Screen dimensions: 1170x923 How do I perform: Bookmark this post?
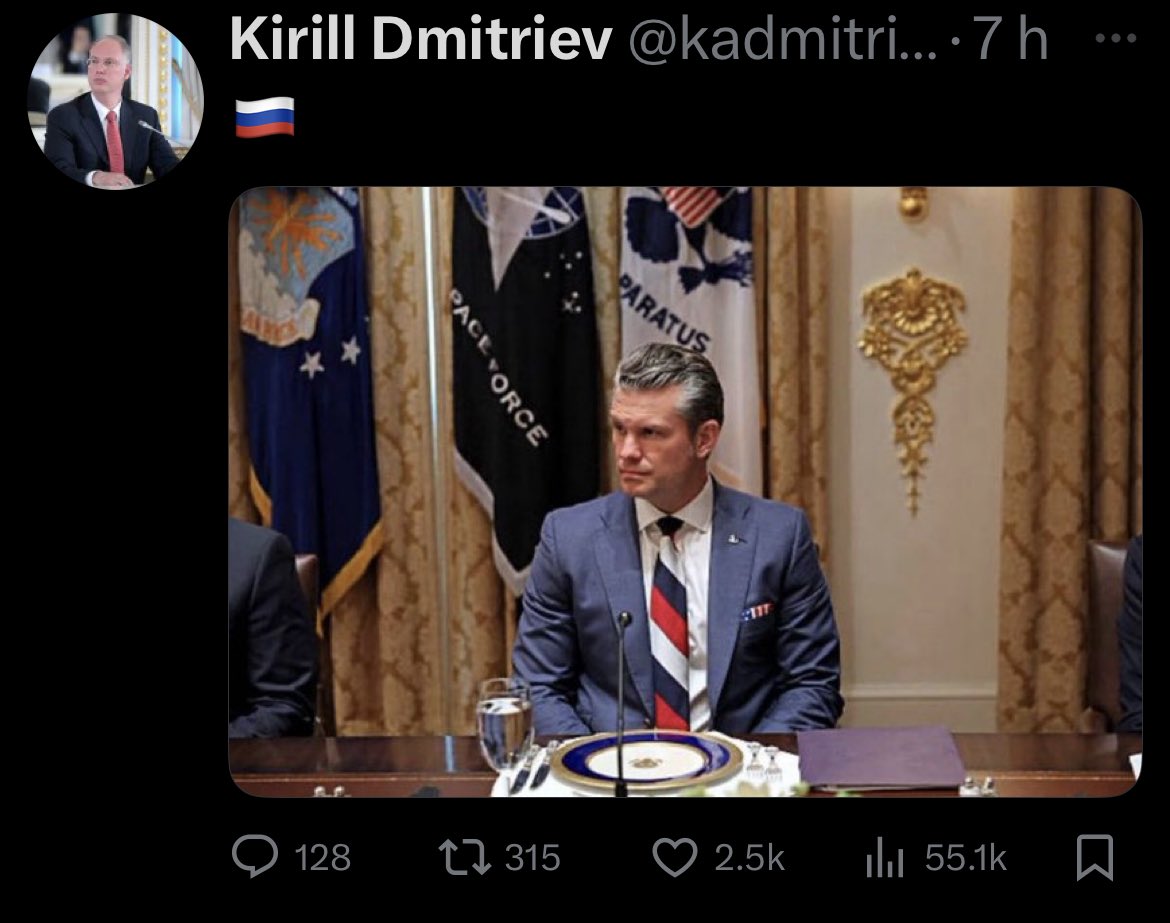(x=1094, y=858)
